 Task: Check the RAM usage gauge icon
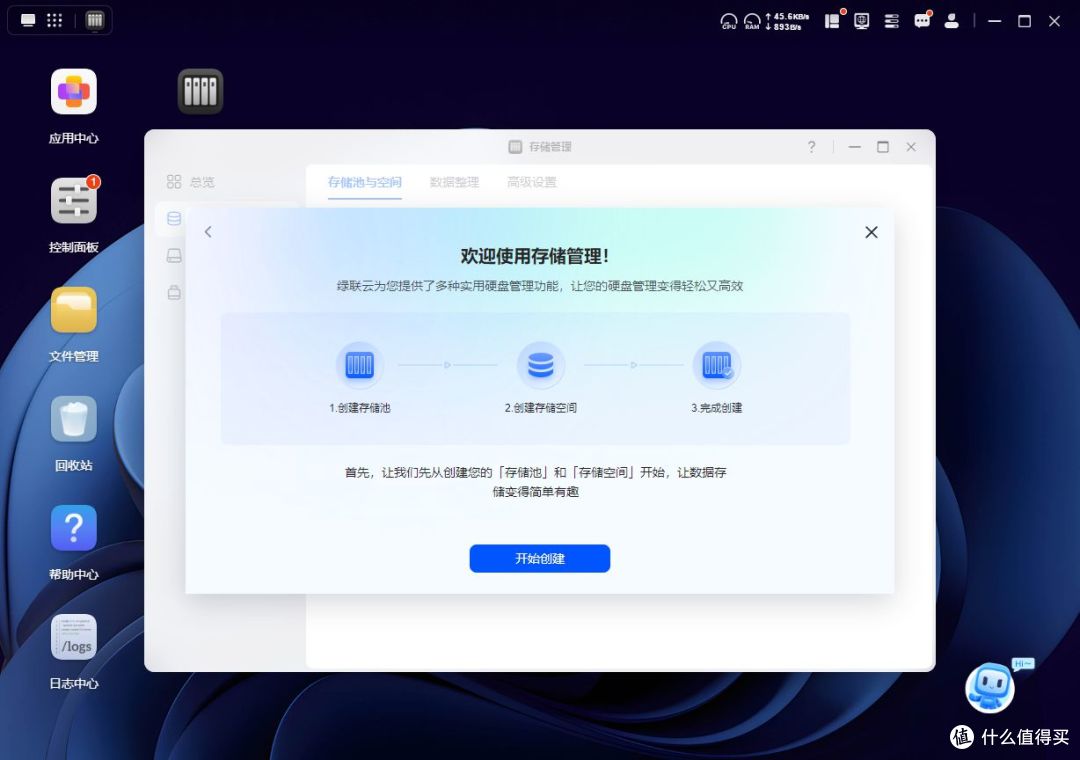pos(752,21)
